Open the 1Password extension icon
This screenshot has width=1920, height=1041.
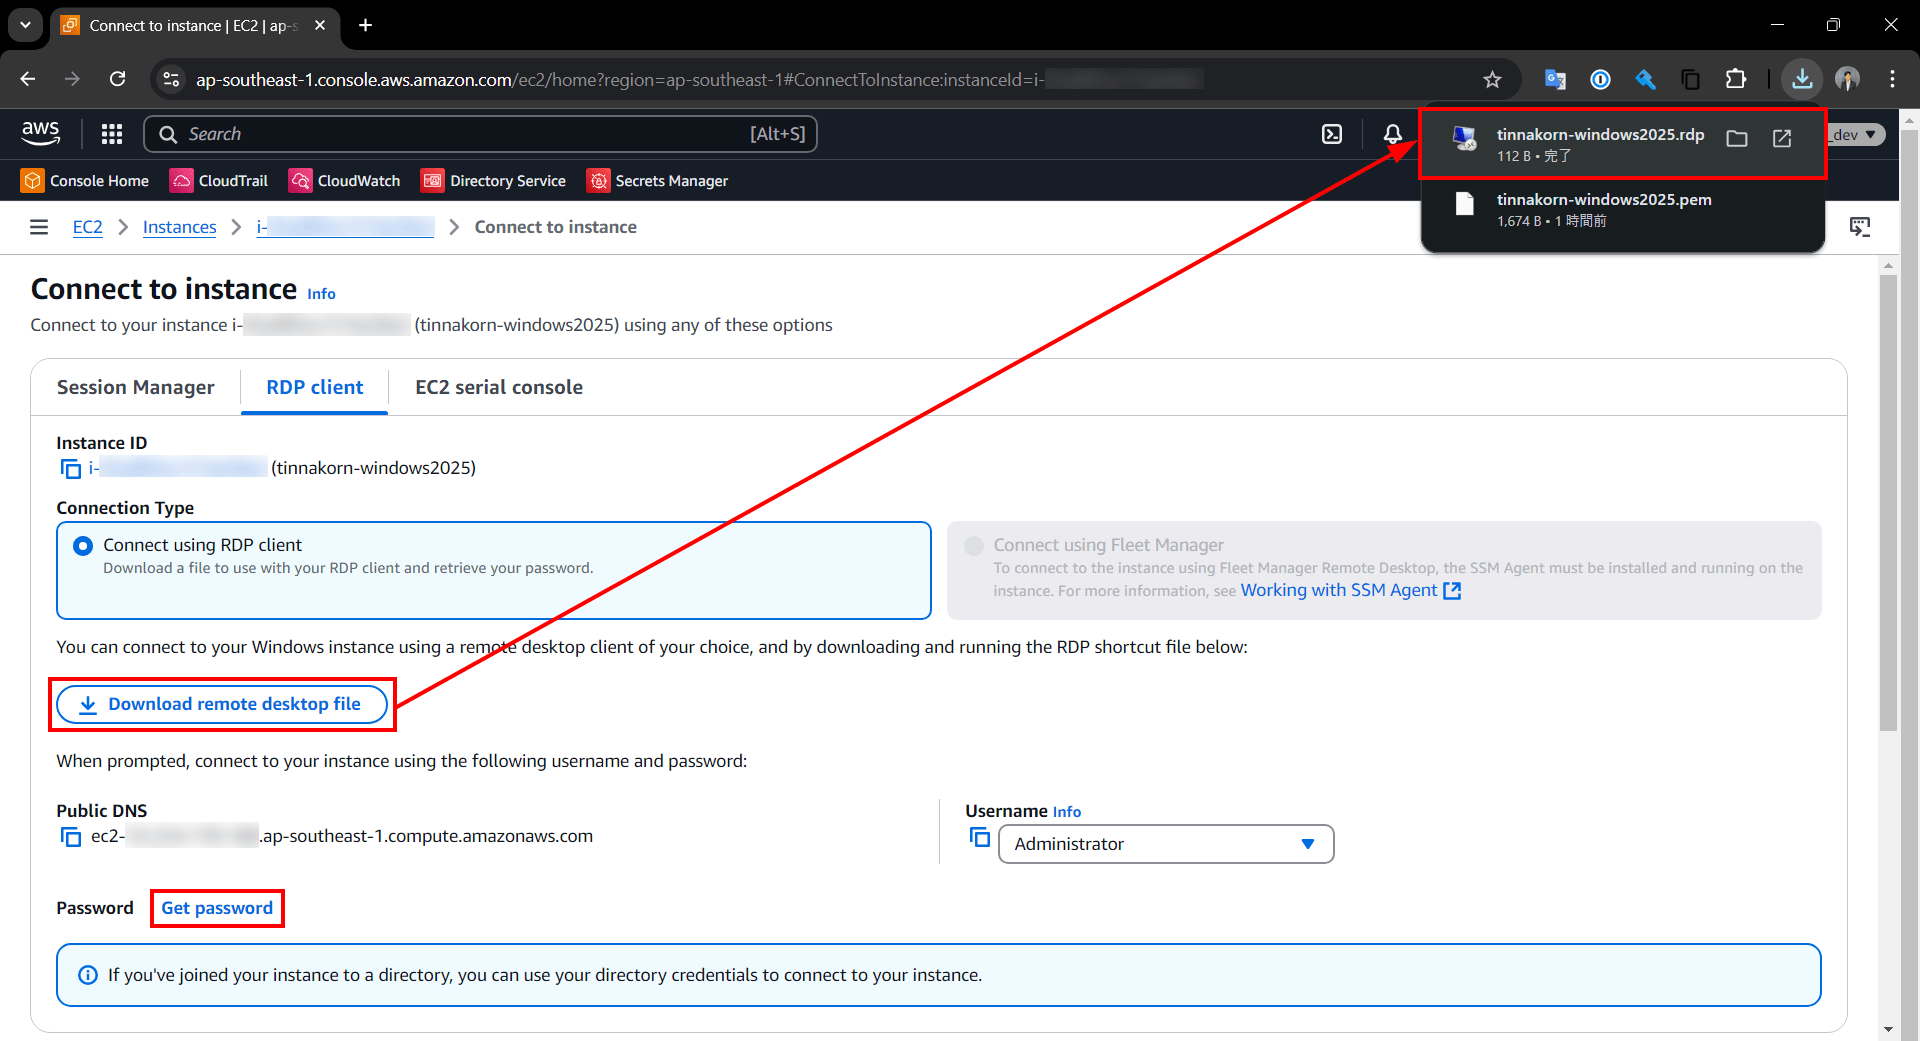[1600, 79]
